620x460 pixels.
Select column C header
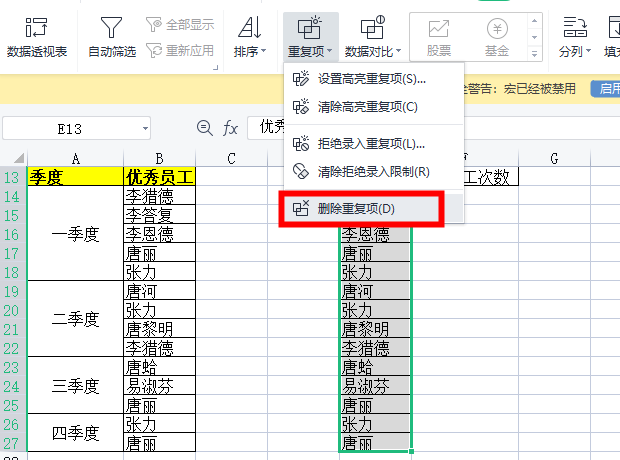231,159
